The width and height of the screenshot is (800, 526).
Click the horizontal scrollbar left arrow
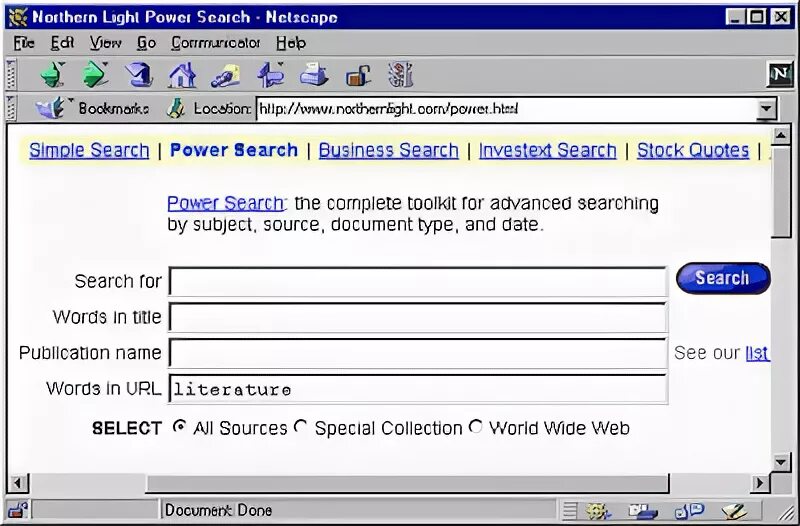click(18, 482)
